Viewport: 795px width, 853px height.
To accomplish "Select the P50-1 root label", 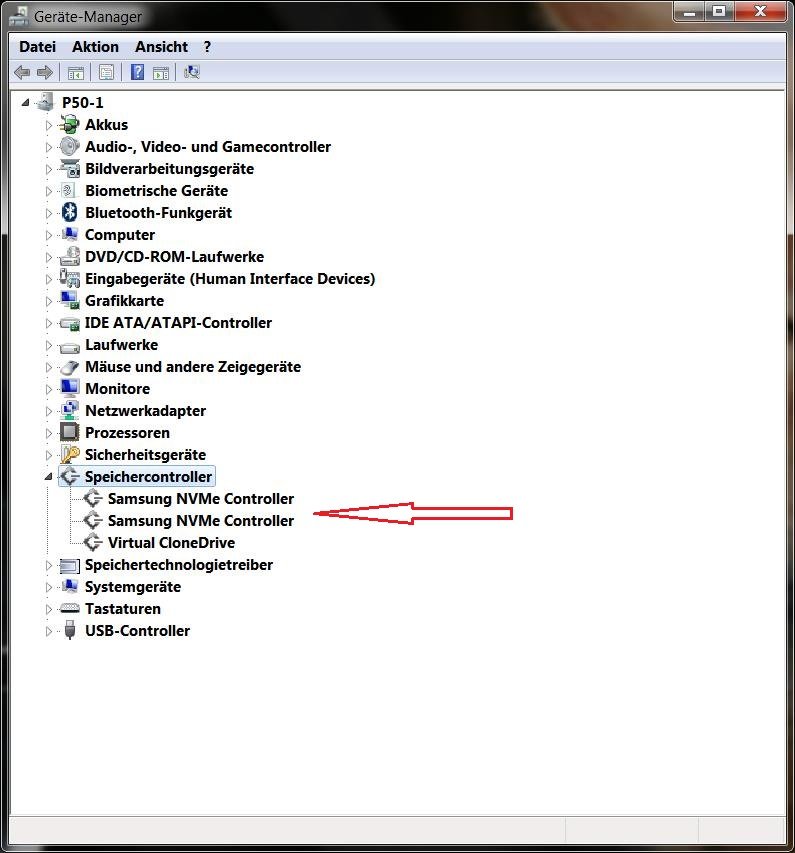I will point(83,102).
